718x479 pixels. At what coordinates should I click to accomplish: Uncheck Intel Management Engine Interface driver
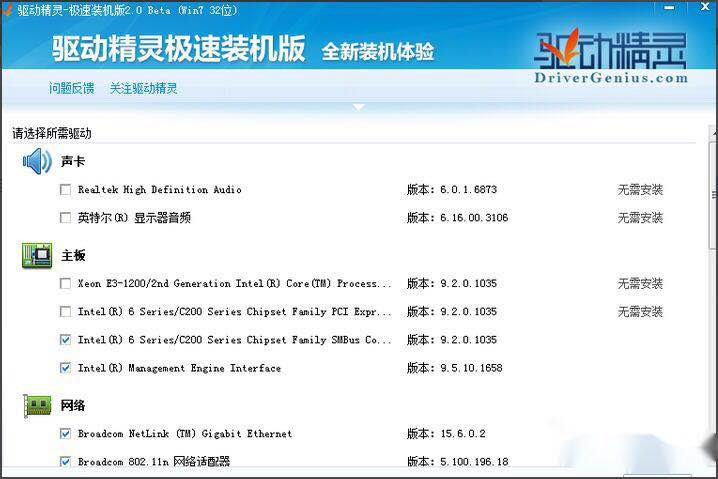coord(65,368)
